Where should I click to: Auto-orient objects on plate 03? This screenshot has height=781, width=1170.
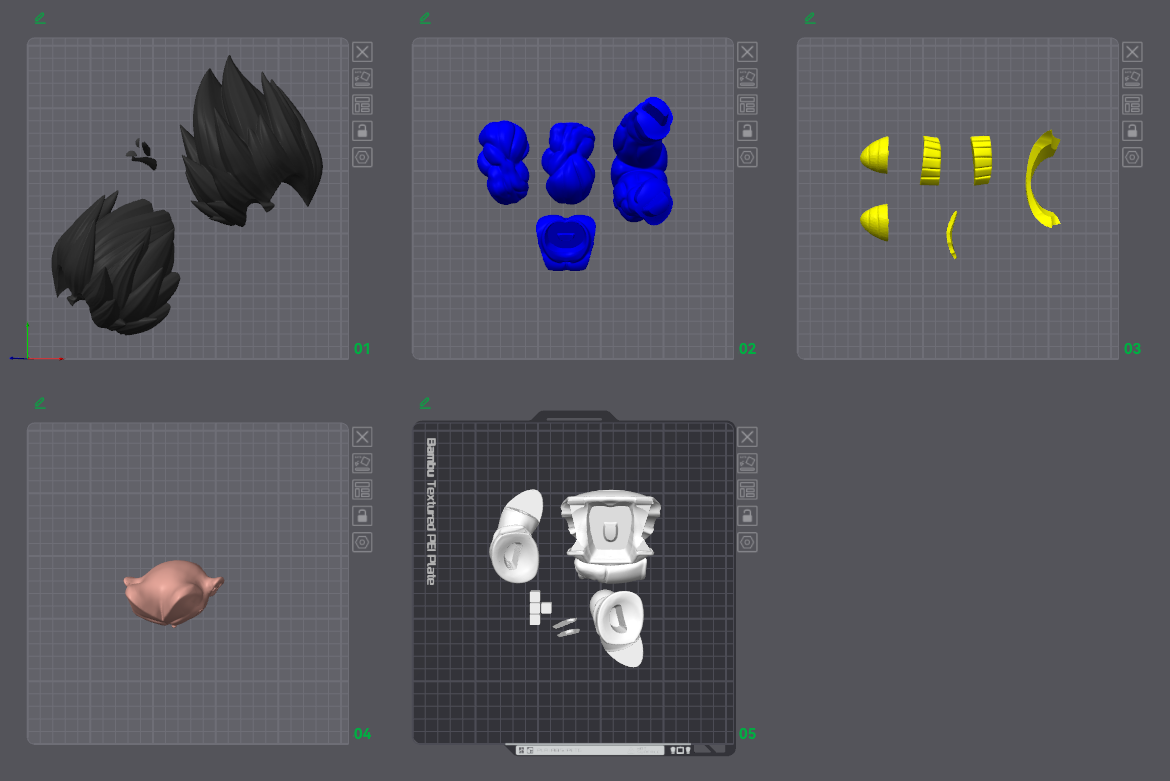1132,78
